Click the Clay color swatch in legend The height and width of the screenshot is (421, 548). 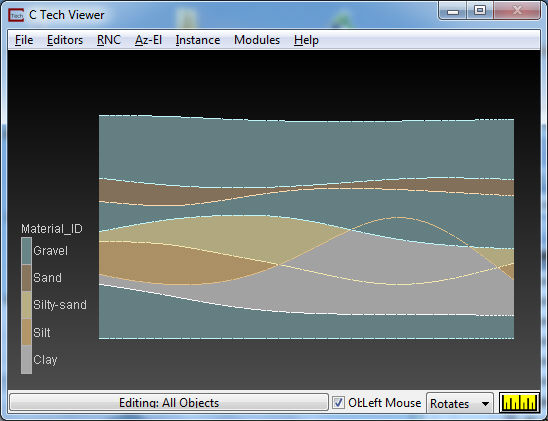(x=26, y=360)
